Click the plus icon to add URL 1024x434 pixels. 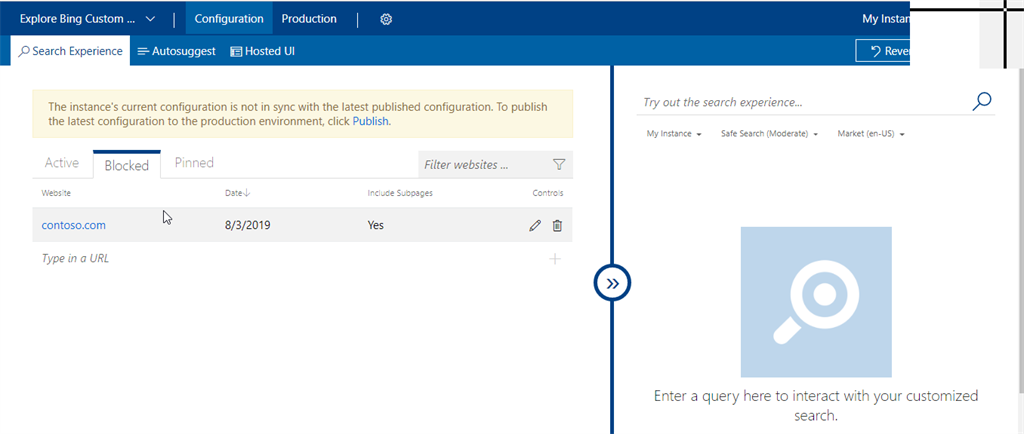pyautogui.click(x=554, y=259)
